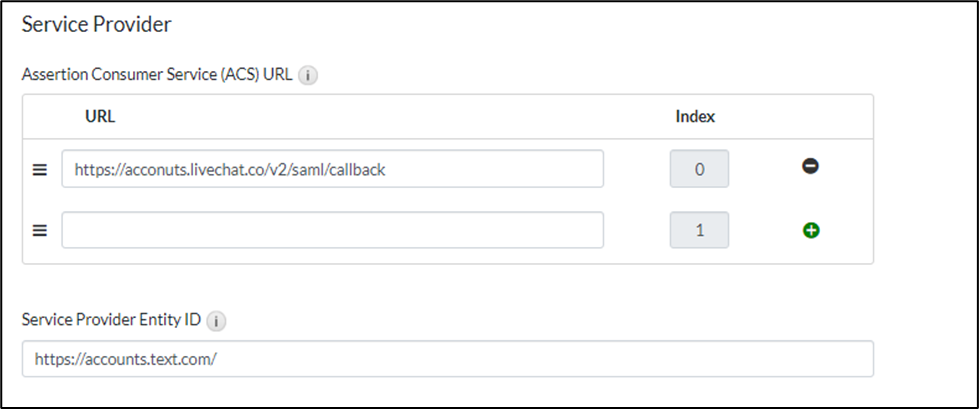Screen dimensions: 979x409
Task: Select the index field showing 0
Action: [x=699, y=169]
